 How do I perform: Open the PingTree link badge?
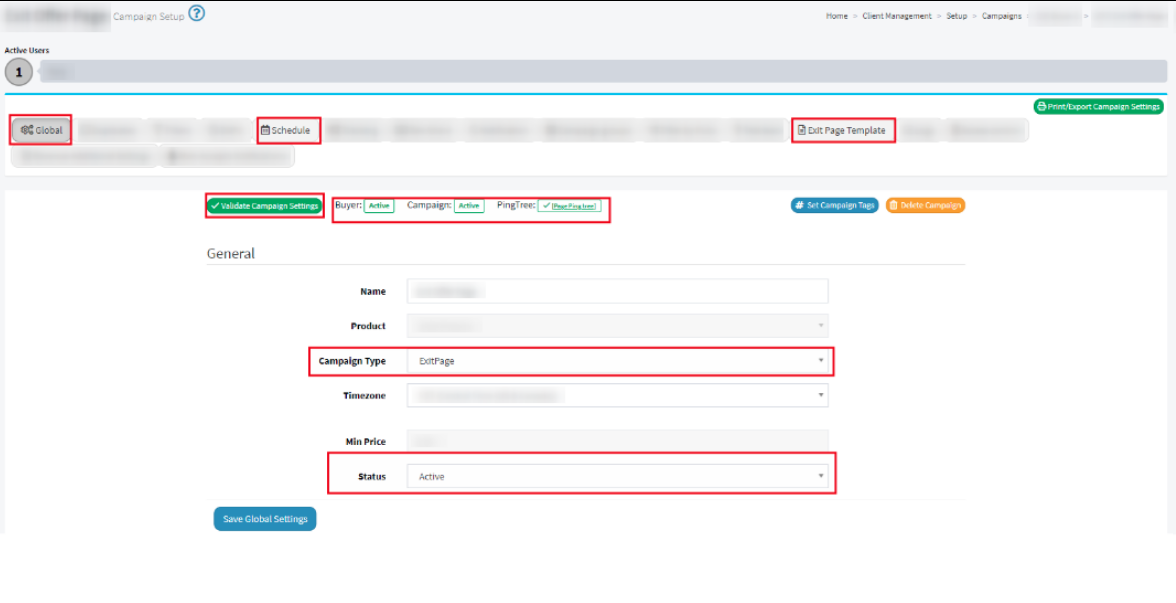(570, 205)
